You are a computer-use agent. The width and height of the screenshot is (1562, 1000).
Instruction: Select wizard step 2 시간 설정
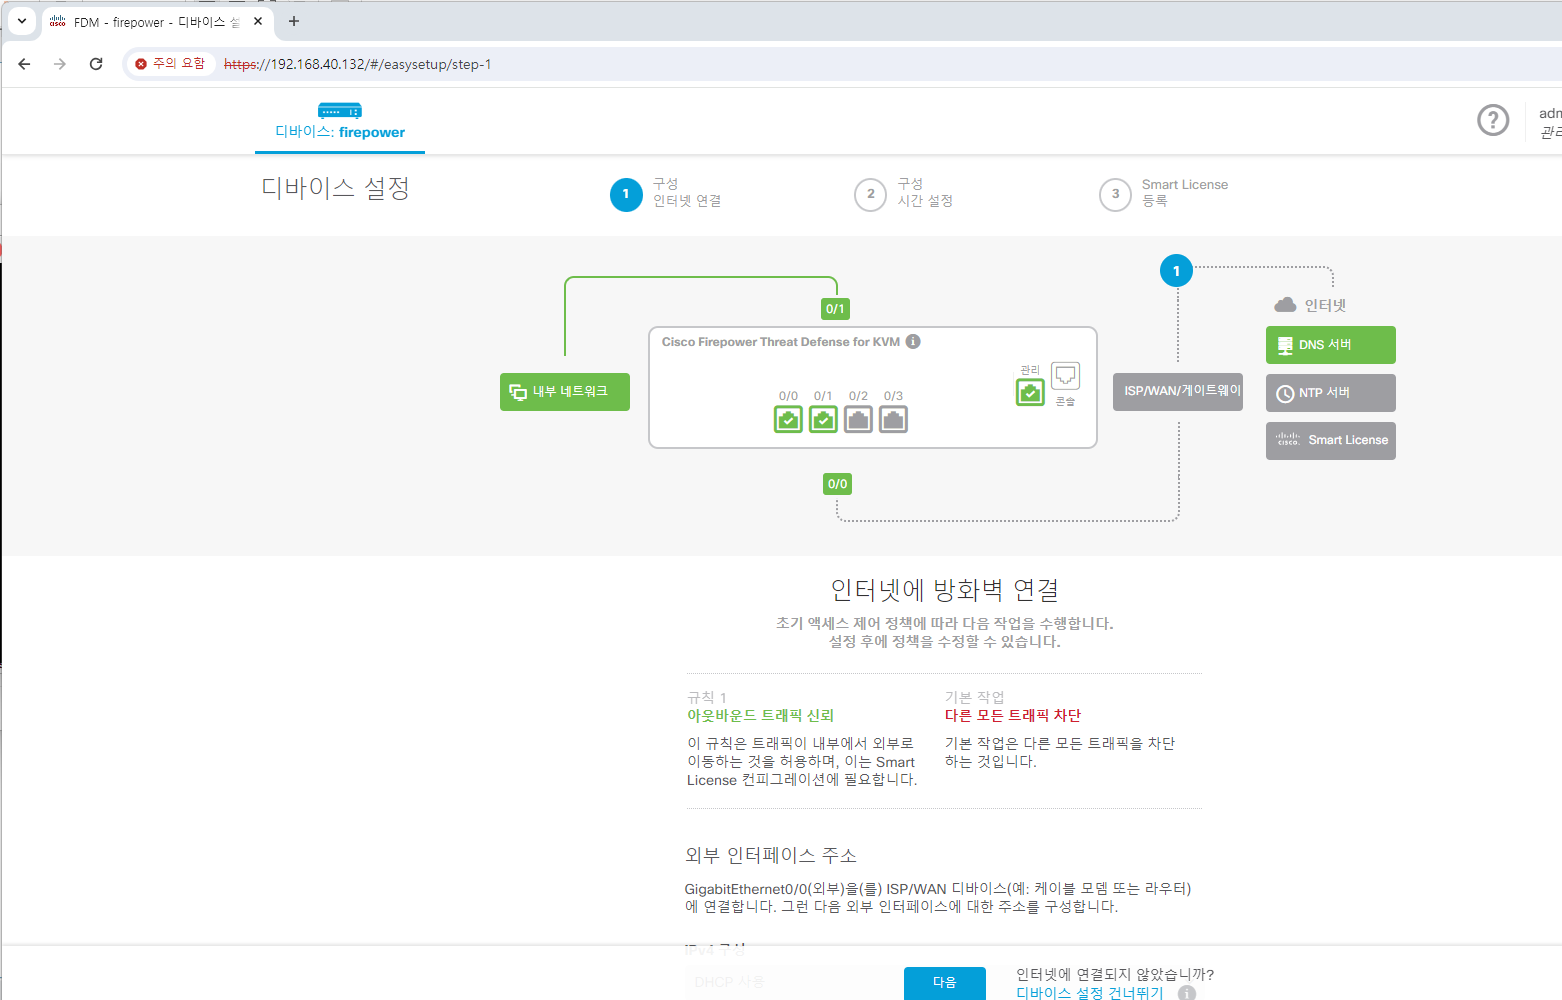(x=904, y=193)
